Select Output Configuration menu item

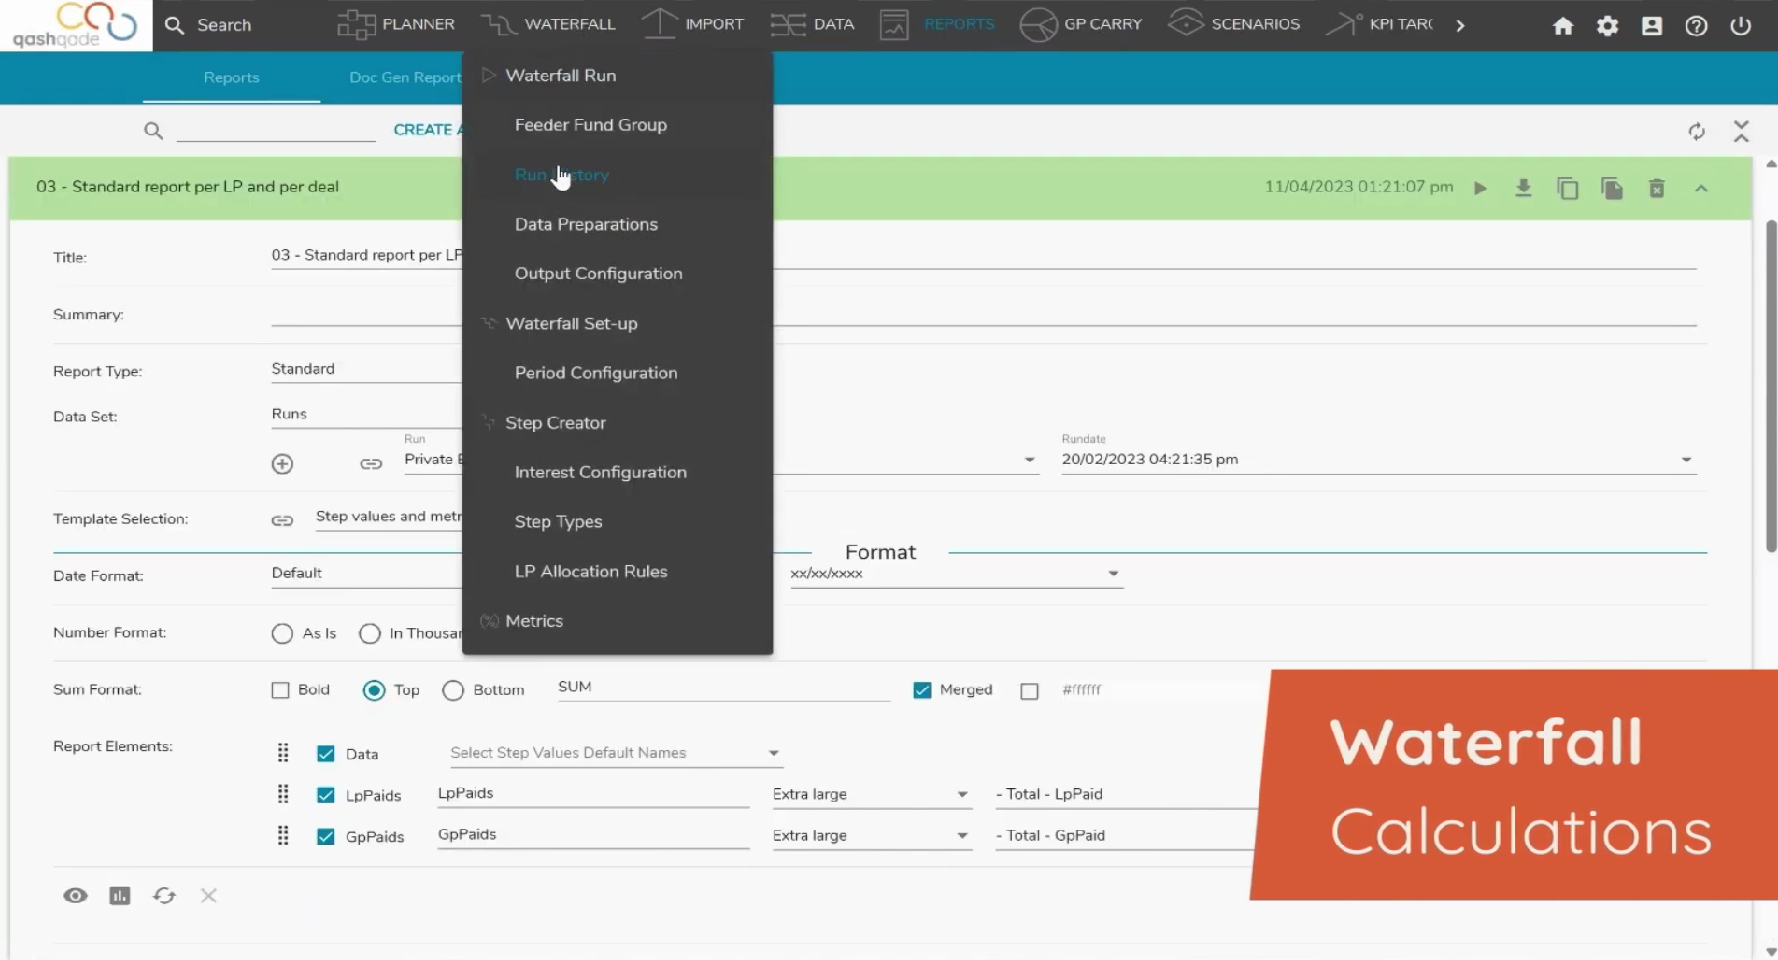point(599,274)
